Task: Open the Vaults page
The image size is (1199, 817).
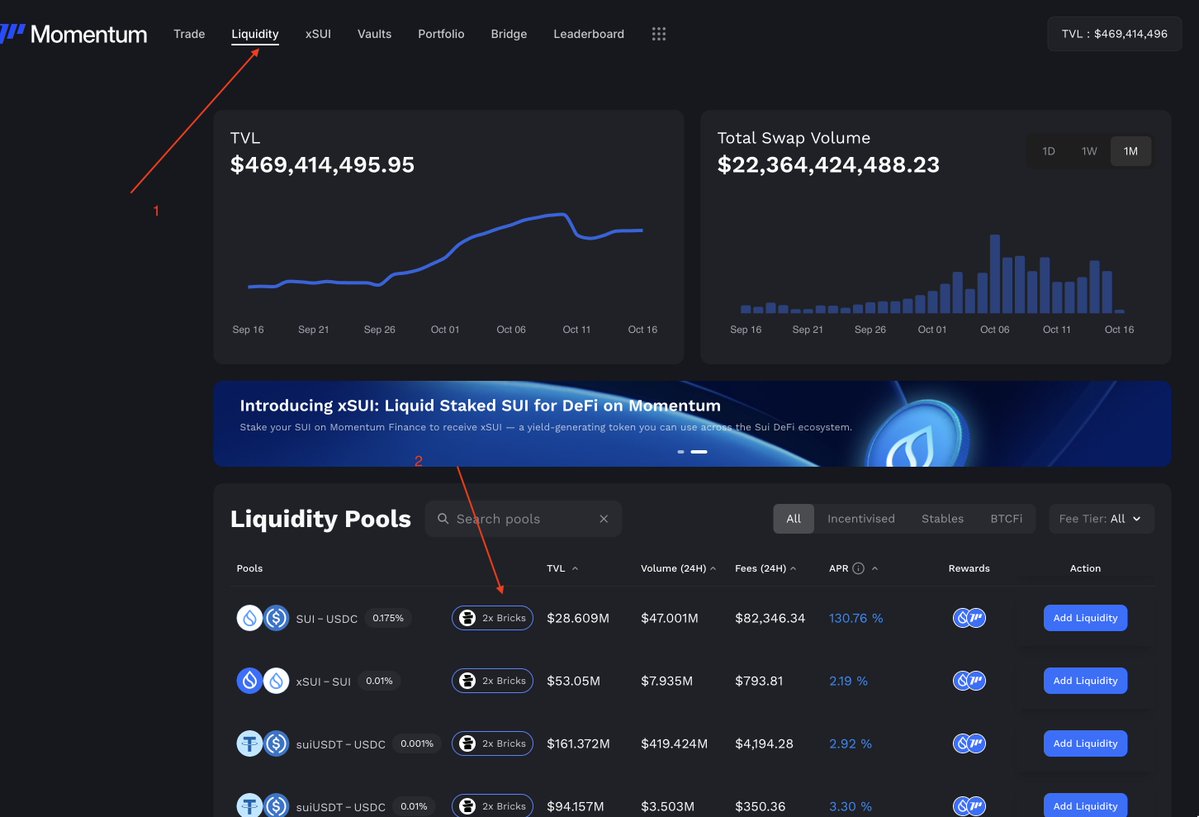Action: click(374, 34)
